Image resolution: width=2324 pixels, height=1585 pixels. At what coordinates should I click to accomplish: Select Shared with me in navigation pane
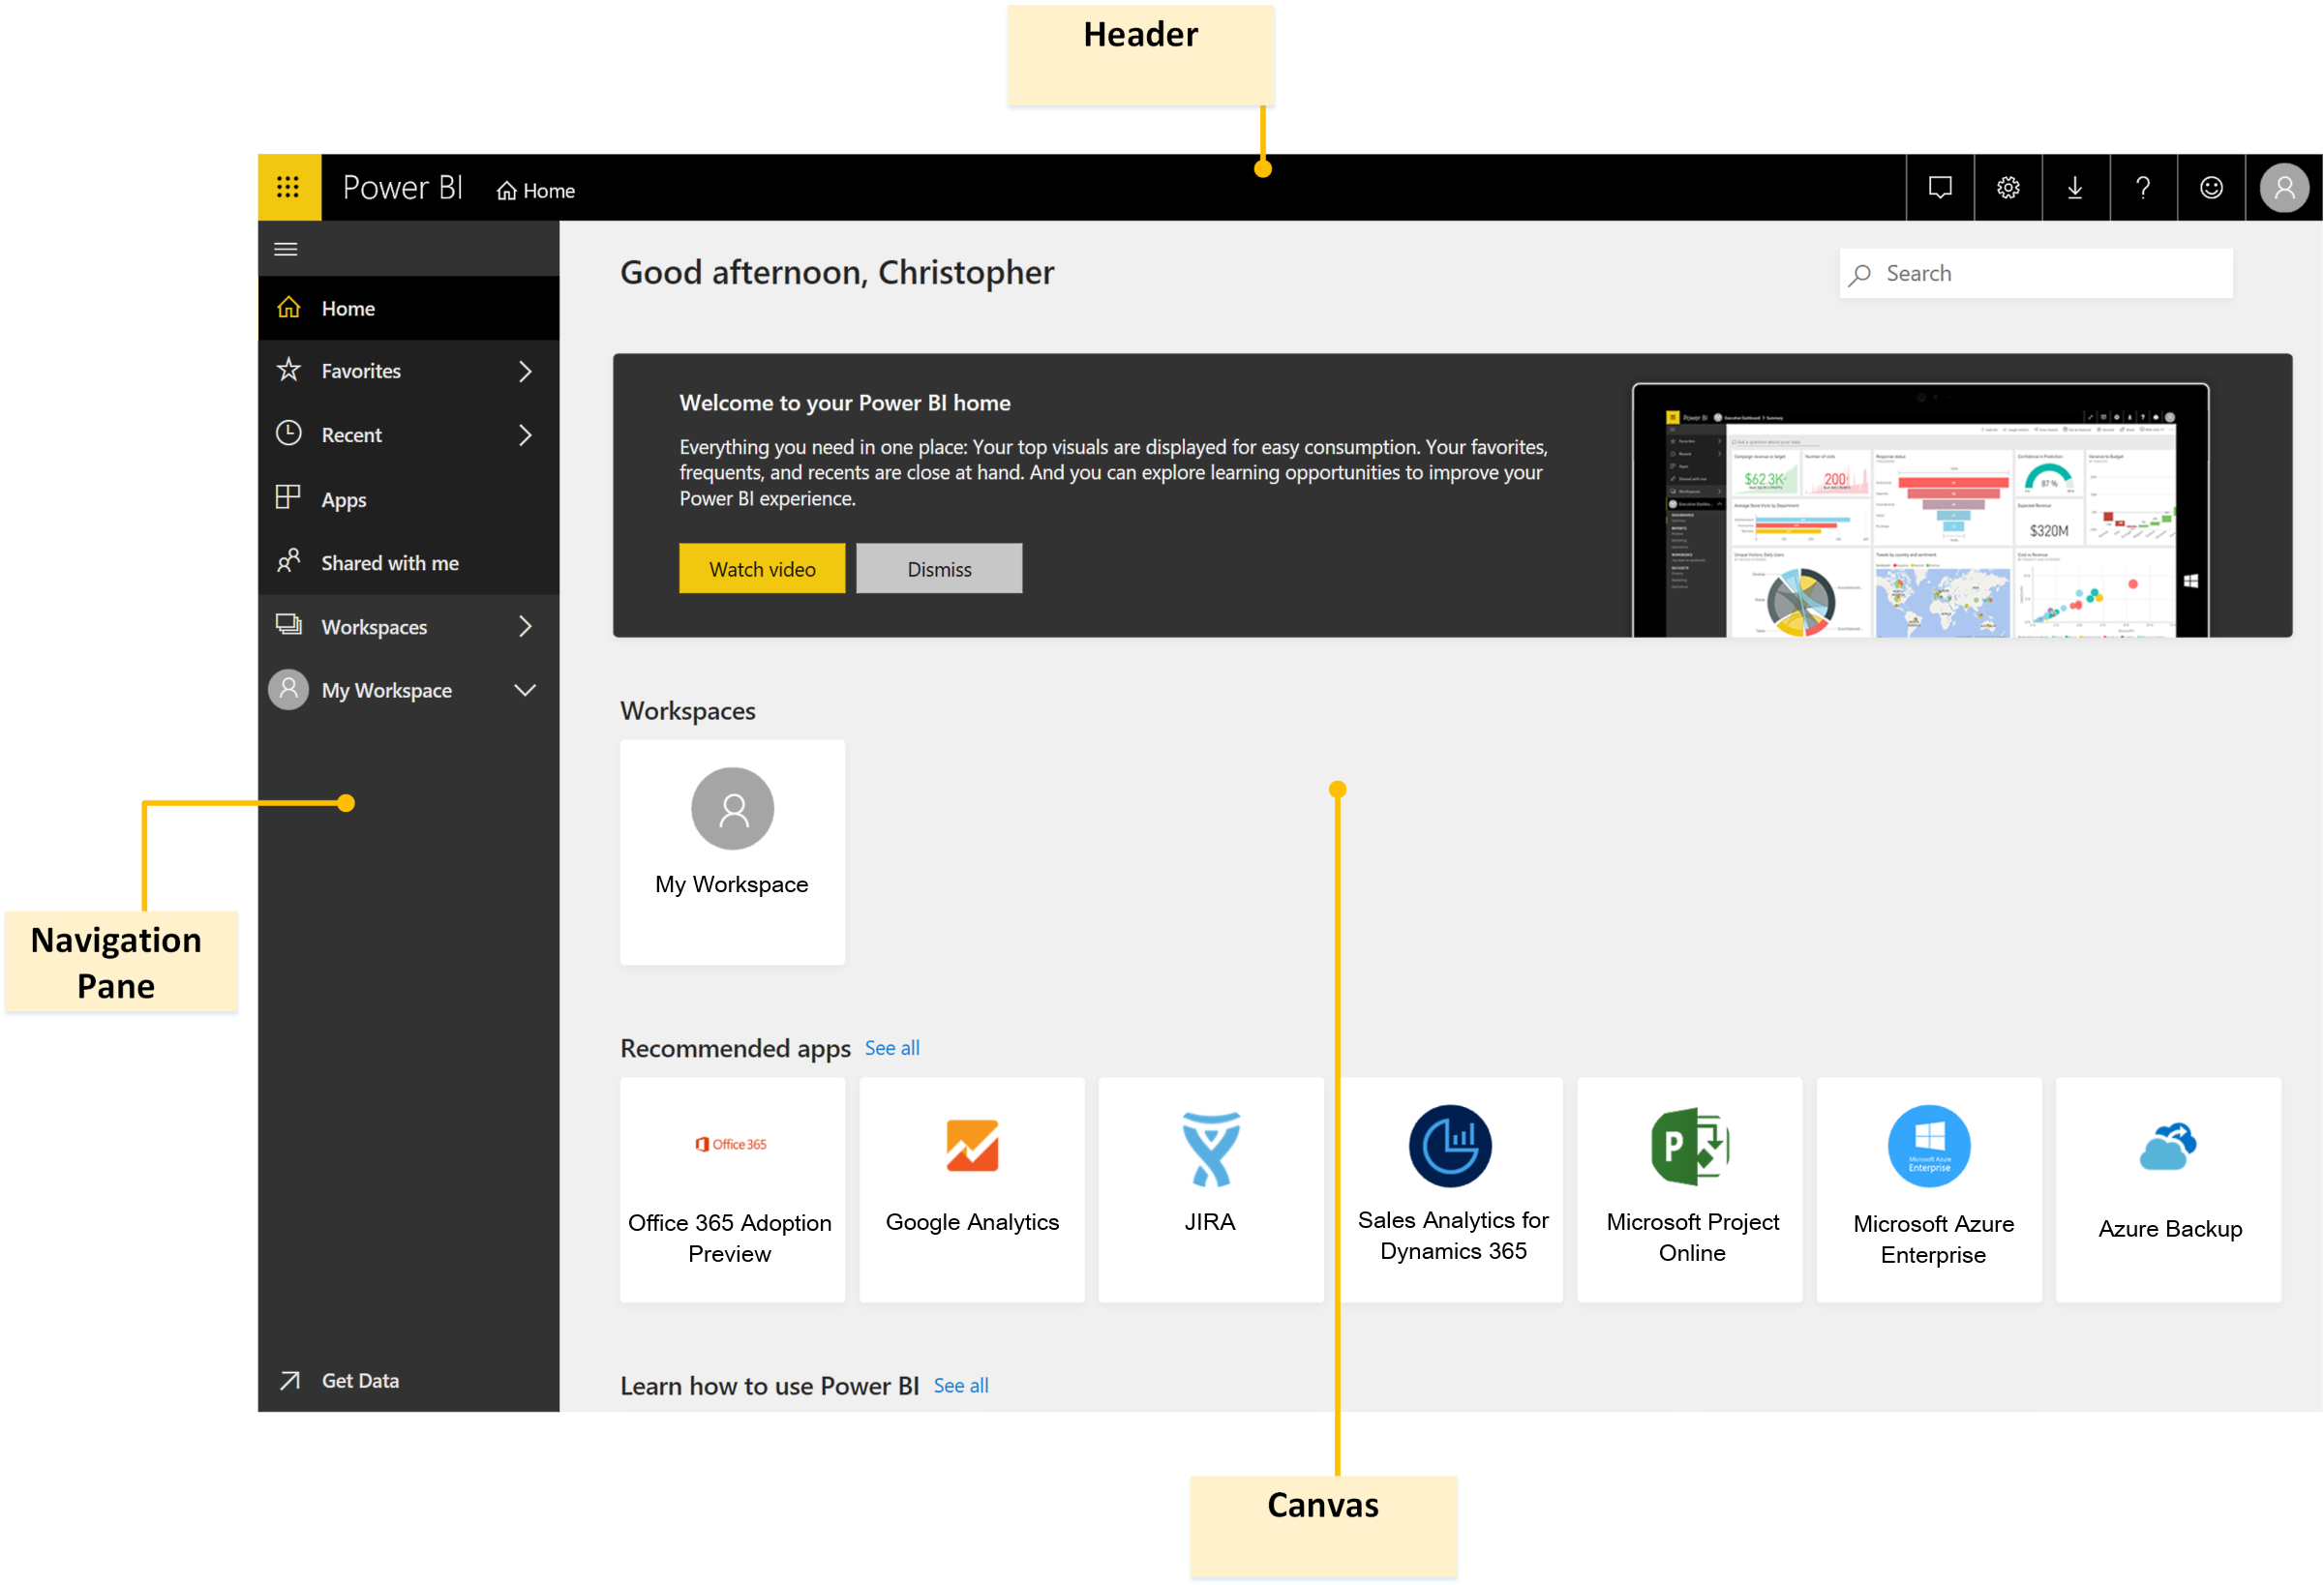click(409, 563)
